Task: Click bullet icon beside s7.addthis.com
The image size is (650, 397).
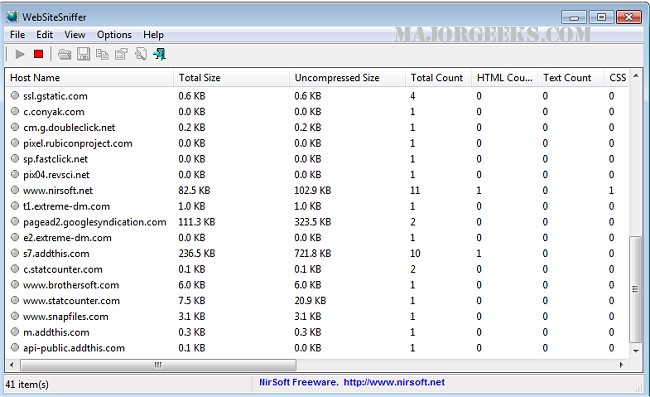Action: pos(15,253)
